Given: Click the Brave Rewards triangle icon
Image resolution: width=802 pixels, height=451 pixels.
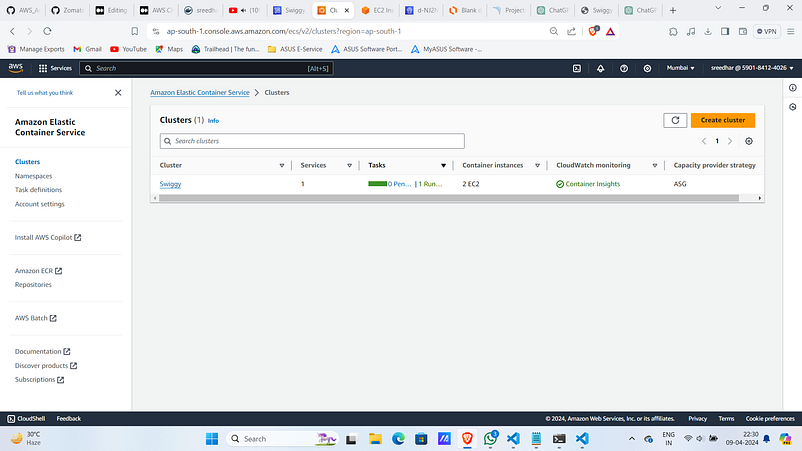Looking at the screenshot, I should 610,31.
